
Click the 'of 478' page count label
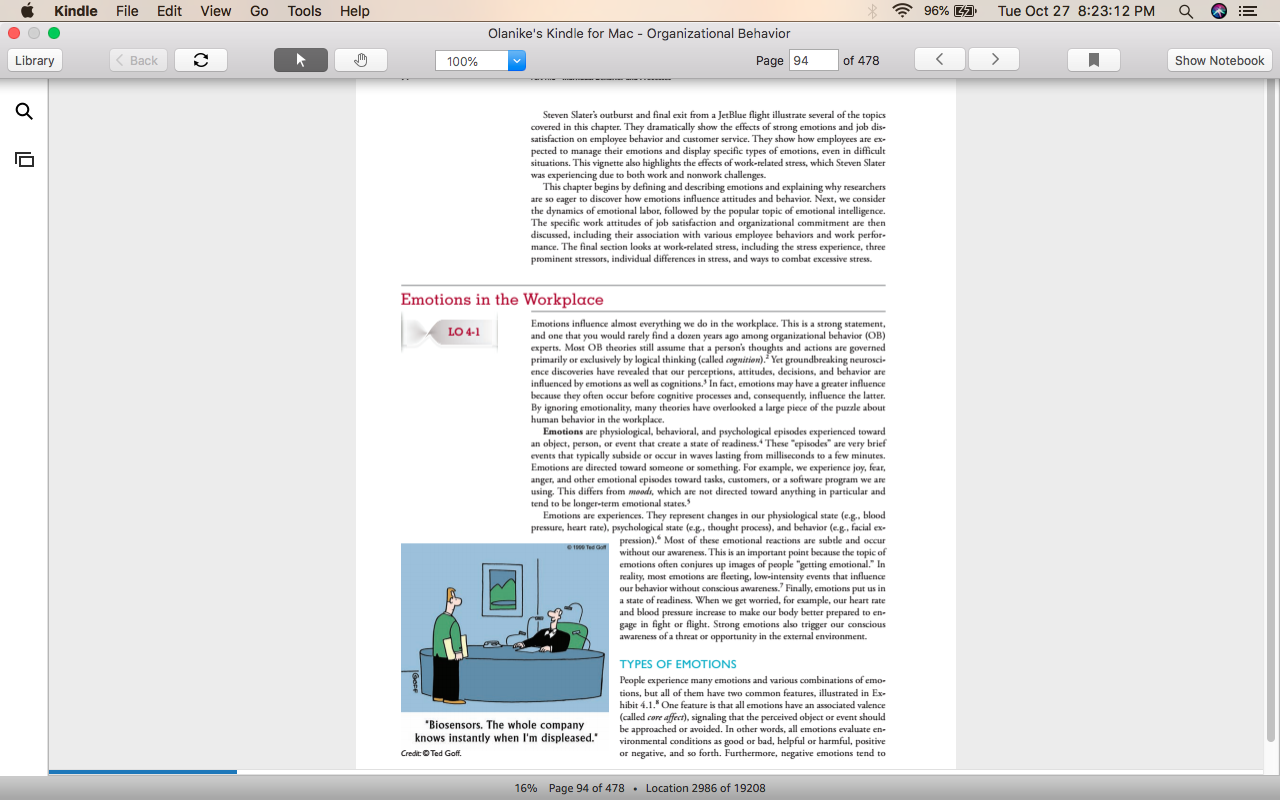point(861,60)
